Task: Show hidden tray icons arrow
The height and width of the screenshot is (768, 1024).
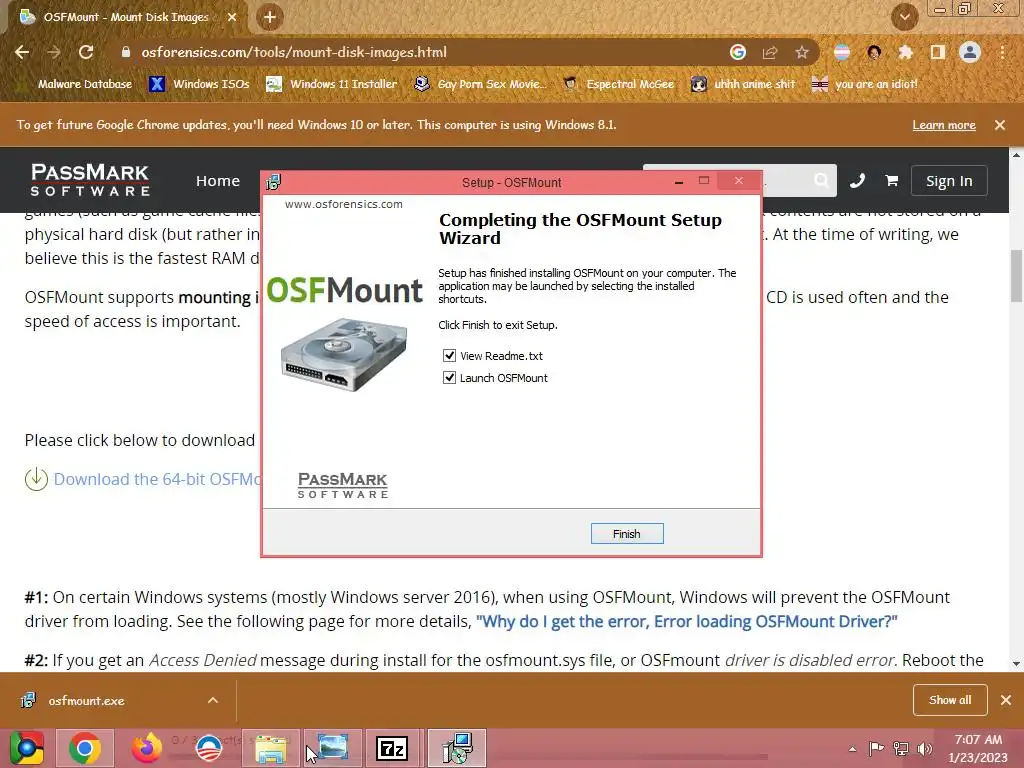Action: (x=853, y=749)
